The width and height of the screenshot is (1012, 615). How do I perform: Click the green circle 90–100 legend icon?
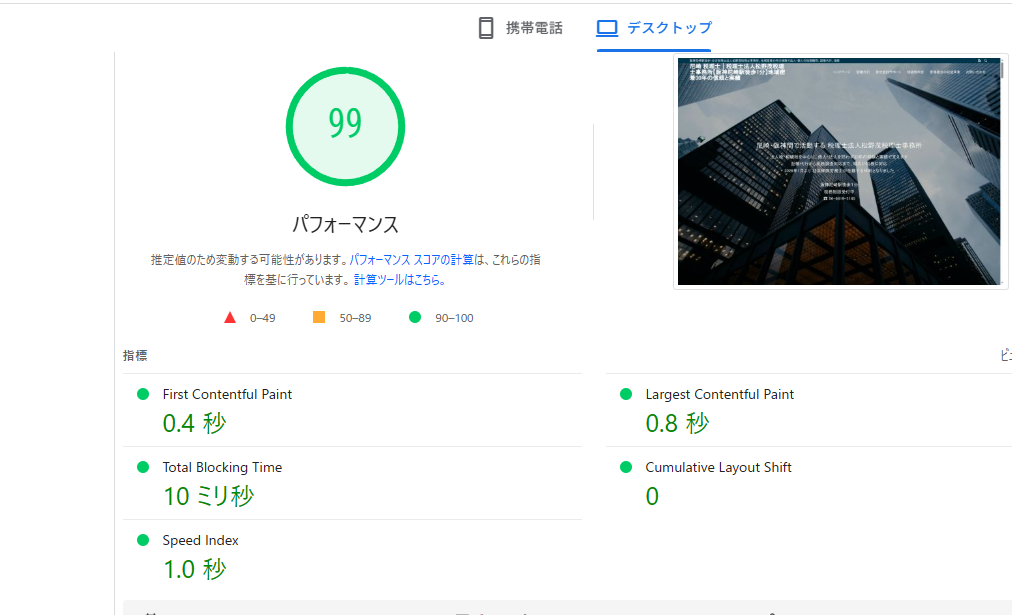[x=415, y=318]
